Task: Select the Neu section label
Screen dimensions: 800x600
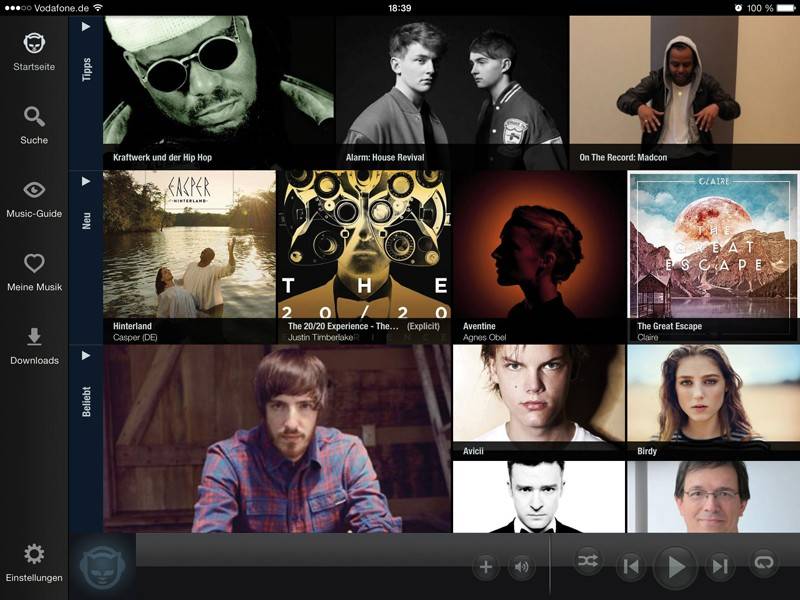Action: [x=87, y=220]
